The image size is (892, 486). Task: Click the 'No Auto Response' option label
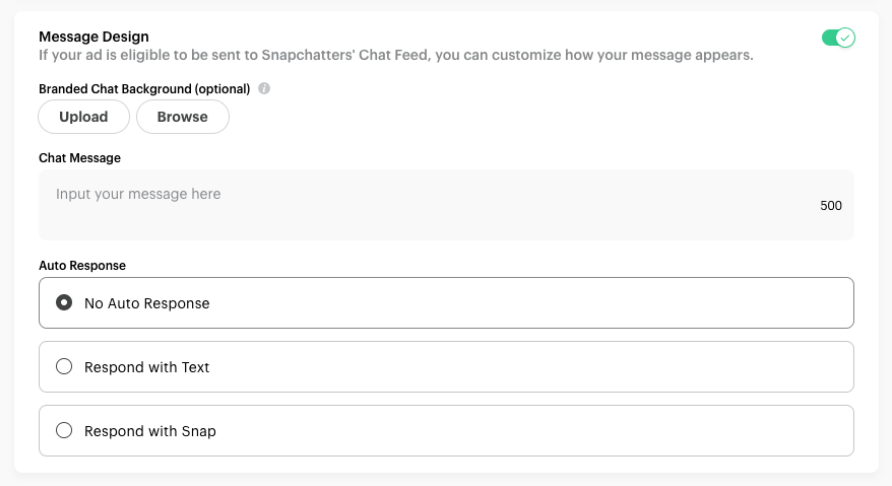pos(147,303)
